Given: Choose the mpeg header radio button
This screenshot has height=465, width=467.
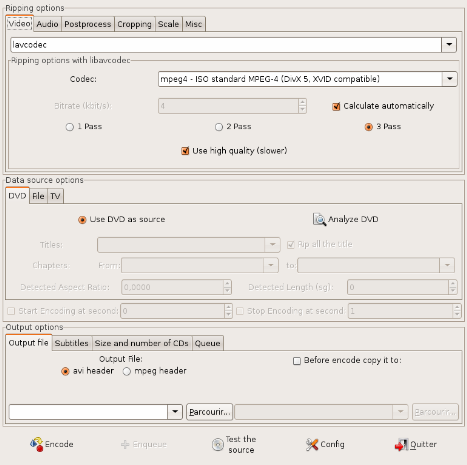Looking at the screenshot, I should (127, 371).
